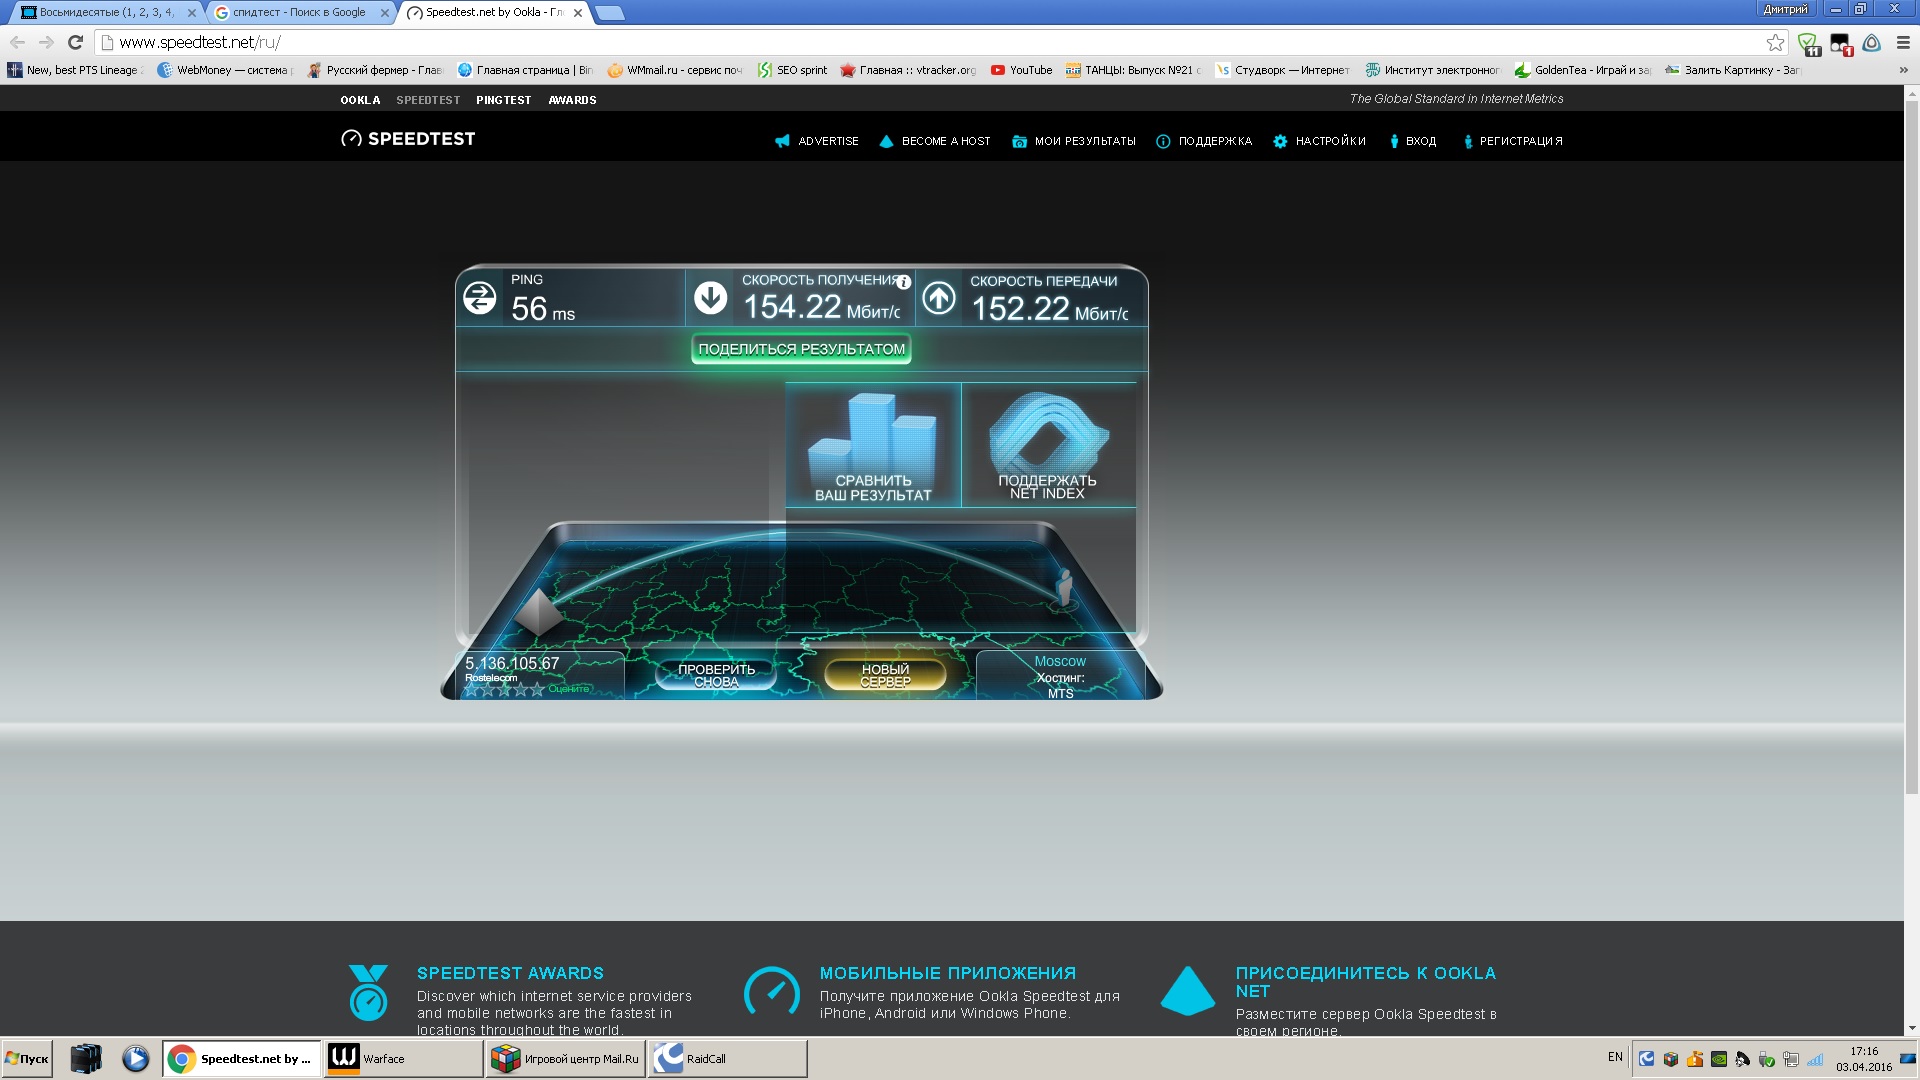Click the green shield extension icon
The width and height of the screenshot is (1920, 1080).
pos(1808,43)
